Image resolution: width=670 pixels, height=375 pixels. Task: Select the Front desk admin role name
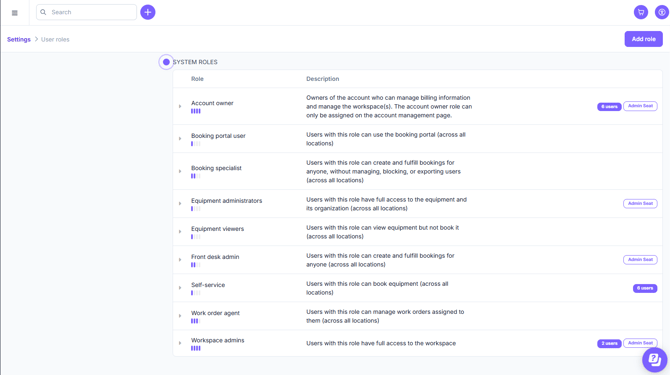215,257
